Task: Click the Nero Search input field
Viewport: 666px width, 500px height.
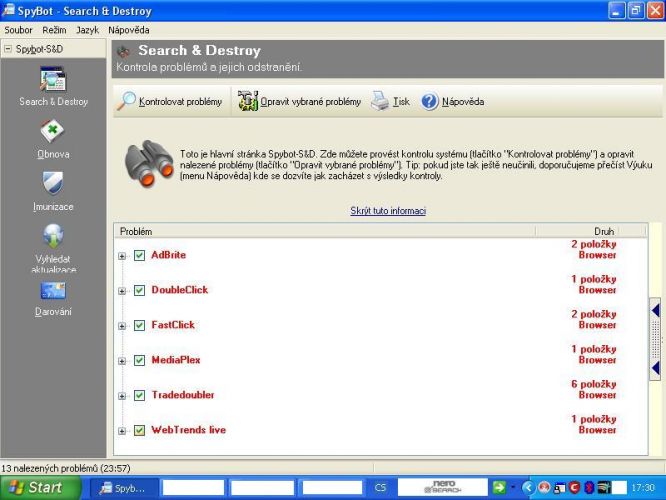Action: tap(443, 487)
